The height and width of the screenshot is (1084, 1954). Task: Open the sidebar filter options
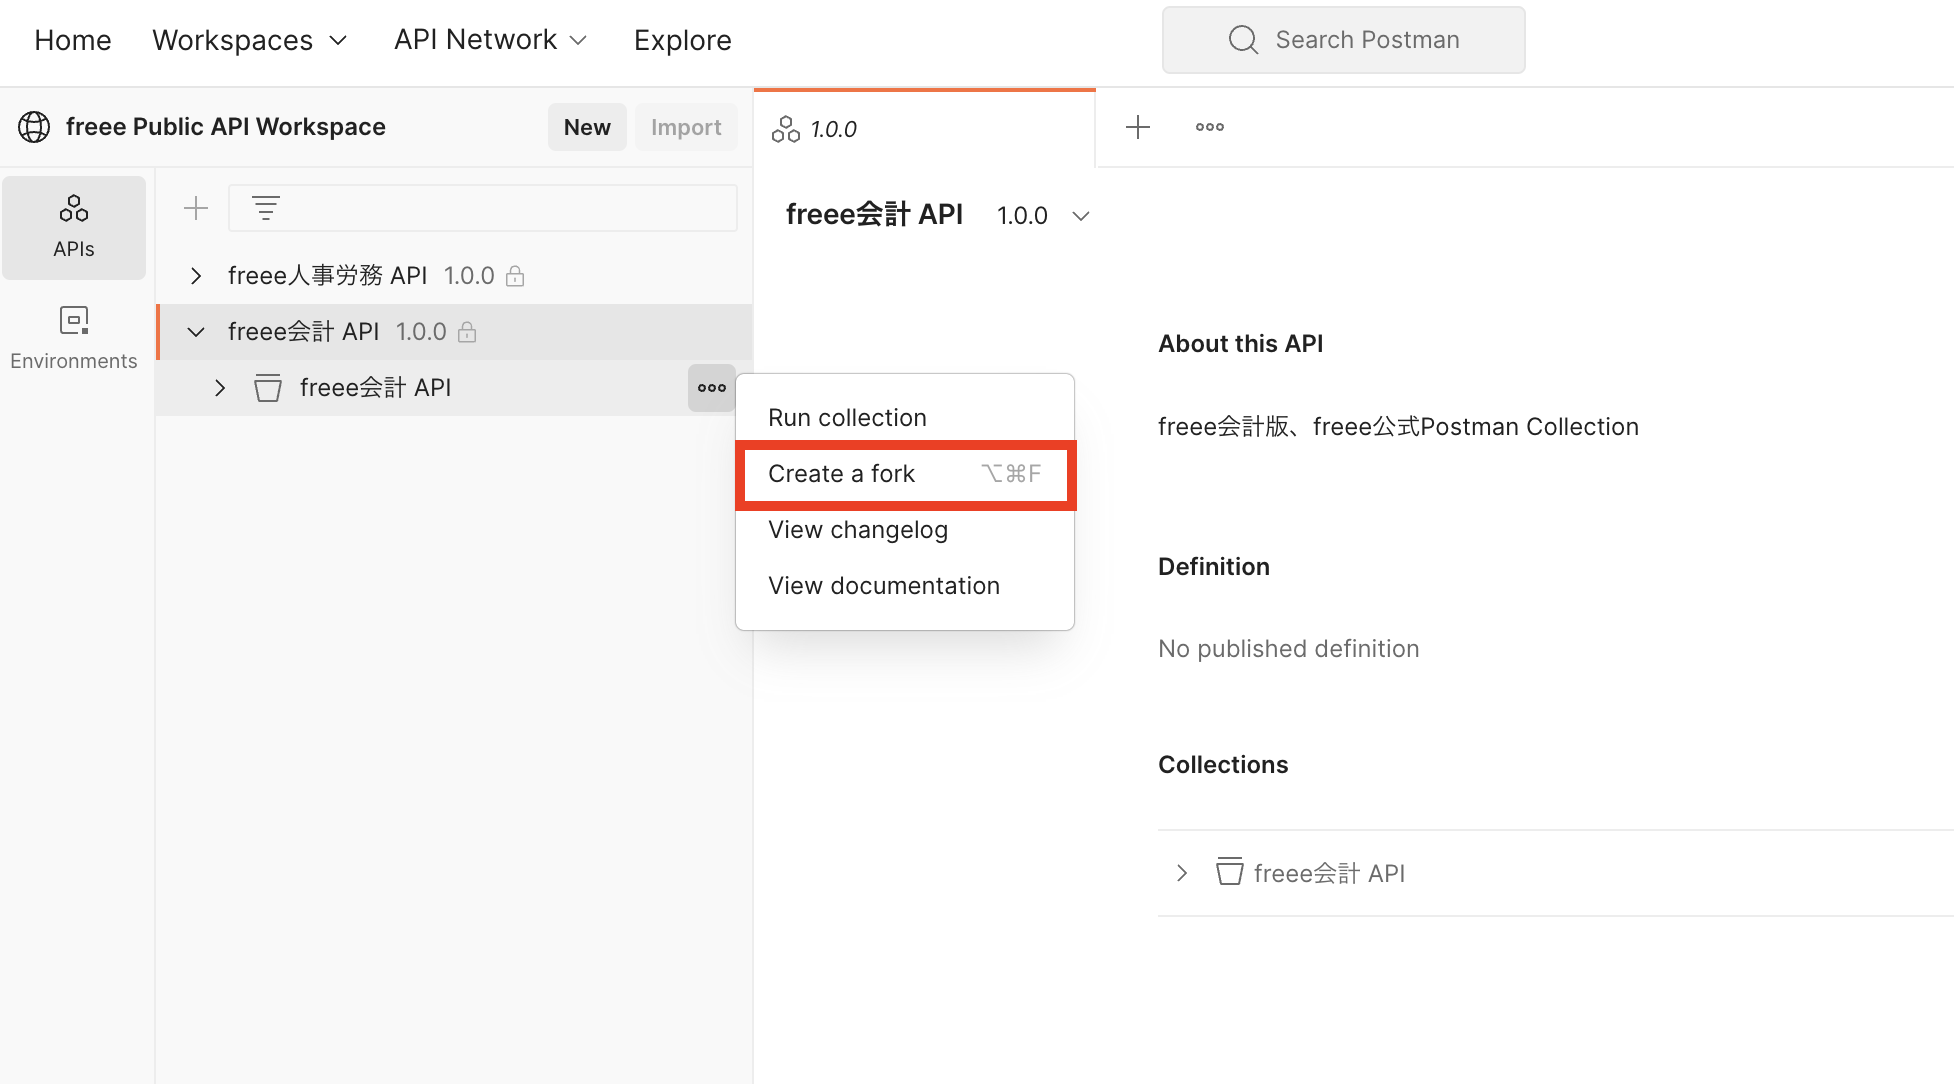tap(265, 208)
